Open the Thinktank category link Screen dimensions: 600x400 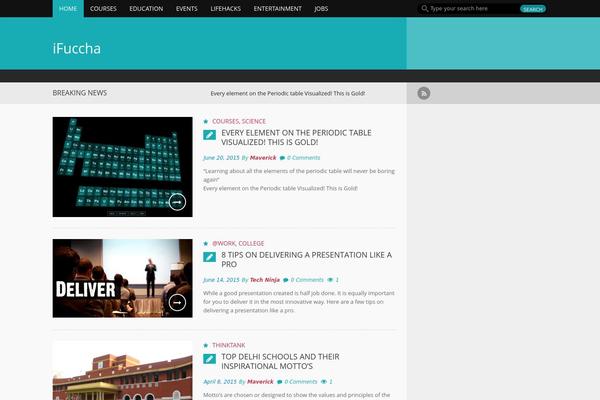point(229,345)
